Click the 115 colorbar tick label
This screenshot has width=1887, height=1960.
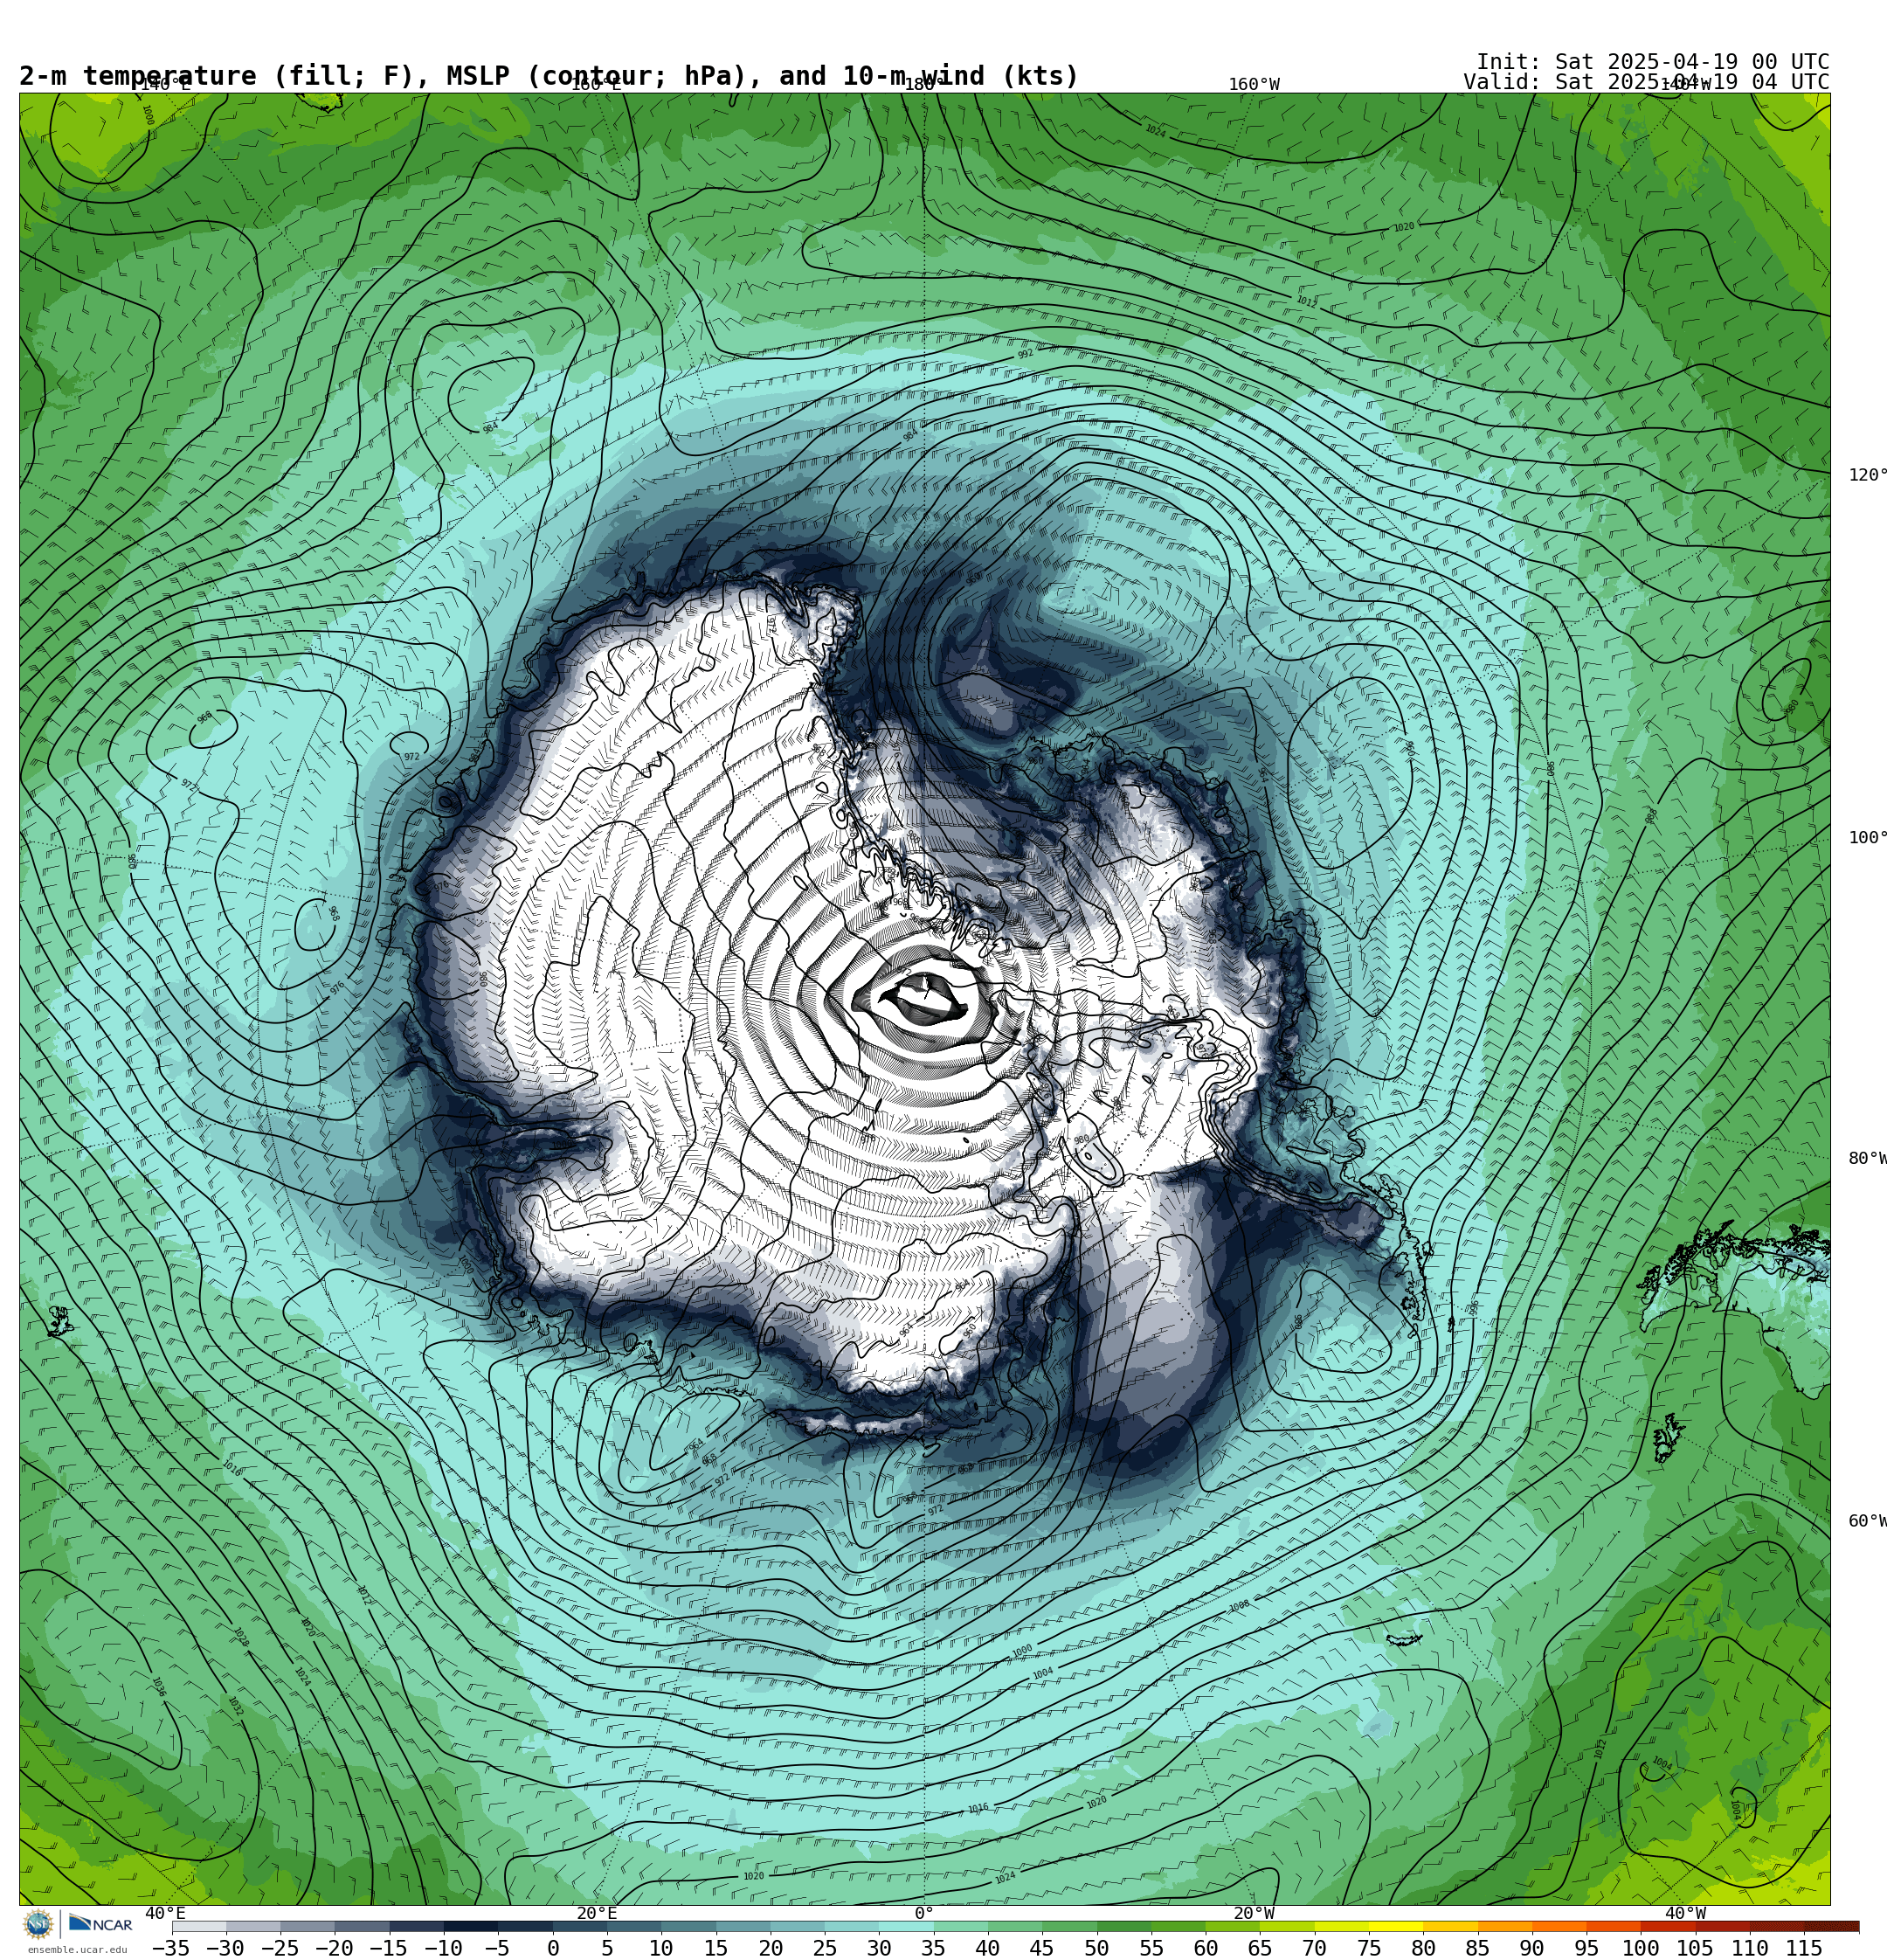tap(1804, 1948)
